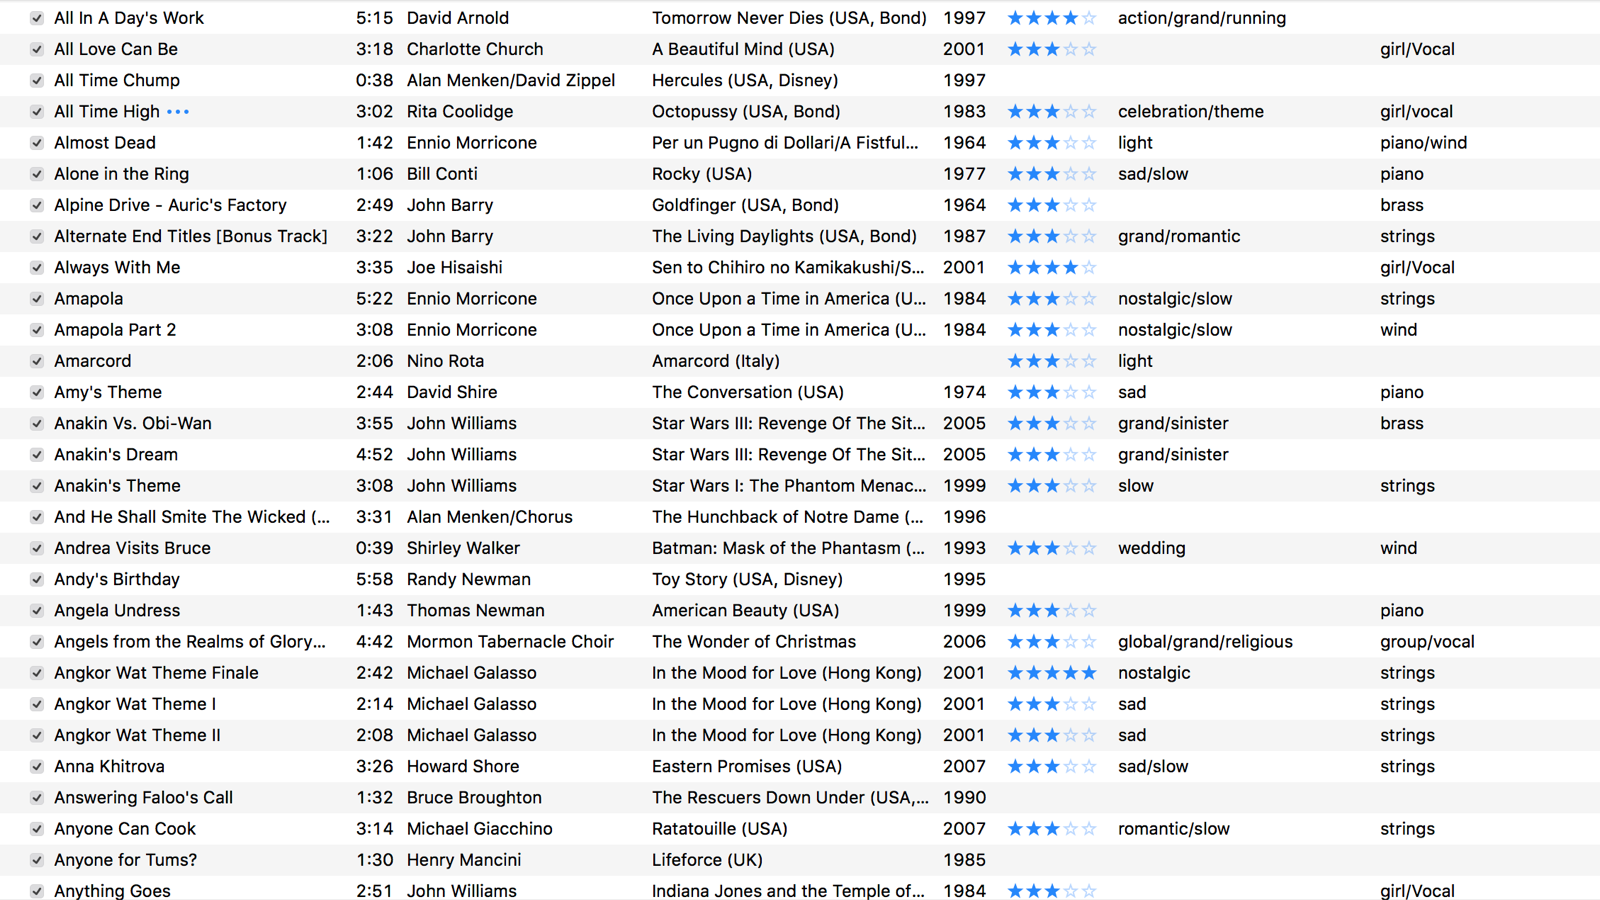Click the album Ratatouille (USA)

click(x=719, y=829)
